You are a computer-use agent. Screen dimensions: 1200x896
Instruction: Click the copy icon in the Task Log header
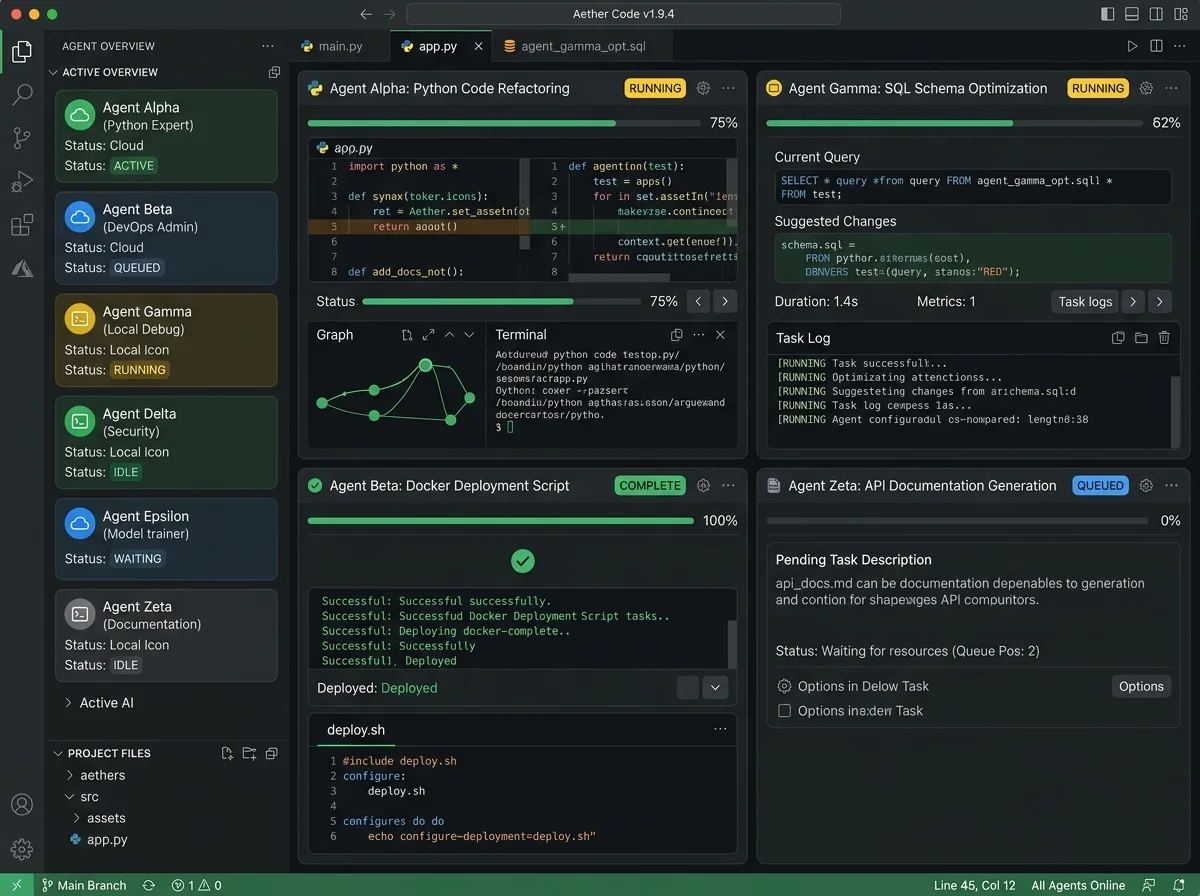point(1119,338)
